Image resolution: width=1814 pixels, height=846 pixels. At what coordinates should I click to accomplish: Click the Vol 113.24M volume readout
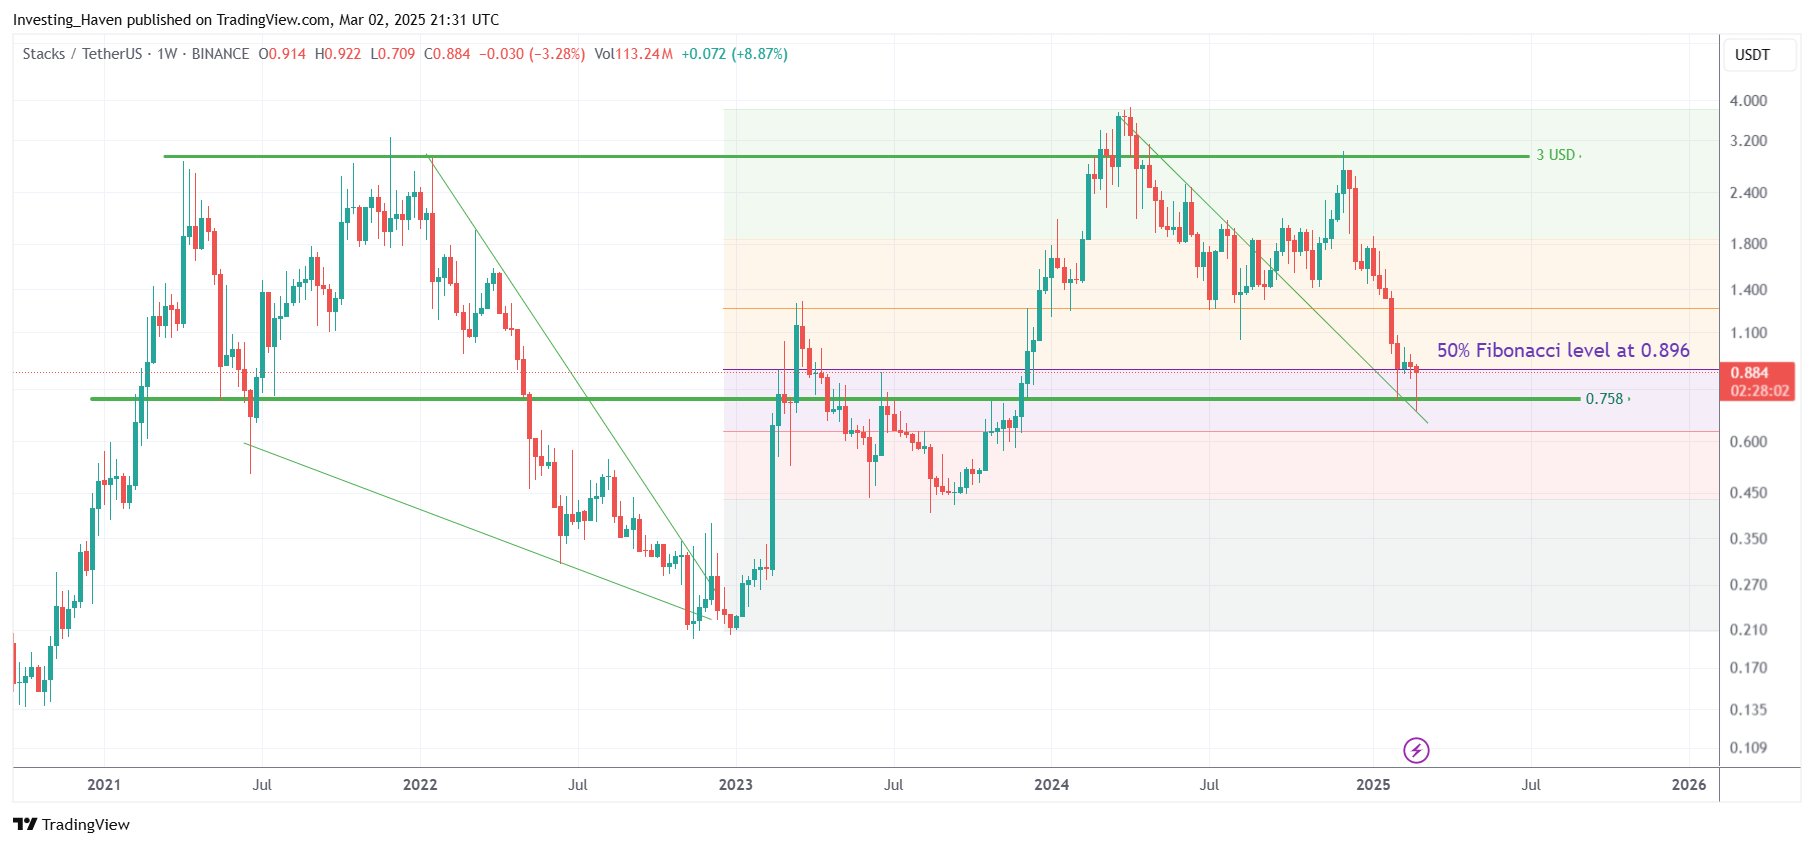(633, 54)
